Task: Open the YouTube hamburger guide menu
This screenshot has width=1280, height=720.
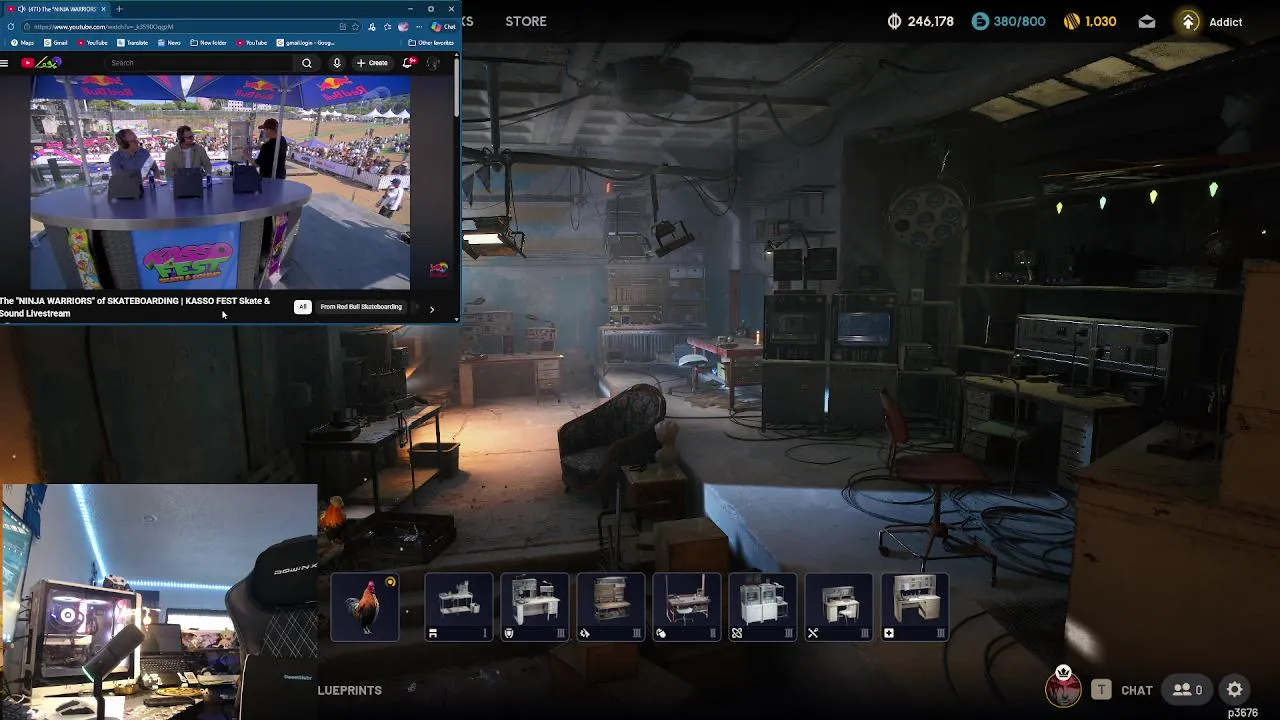Action: [x=4, y=63]
